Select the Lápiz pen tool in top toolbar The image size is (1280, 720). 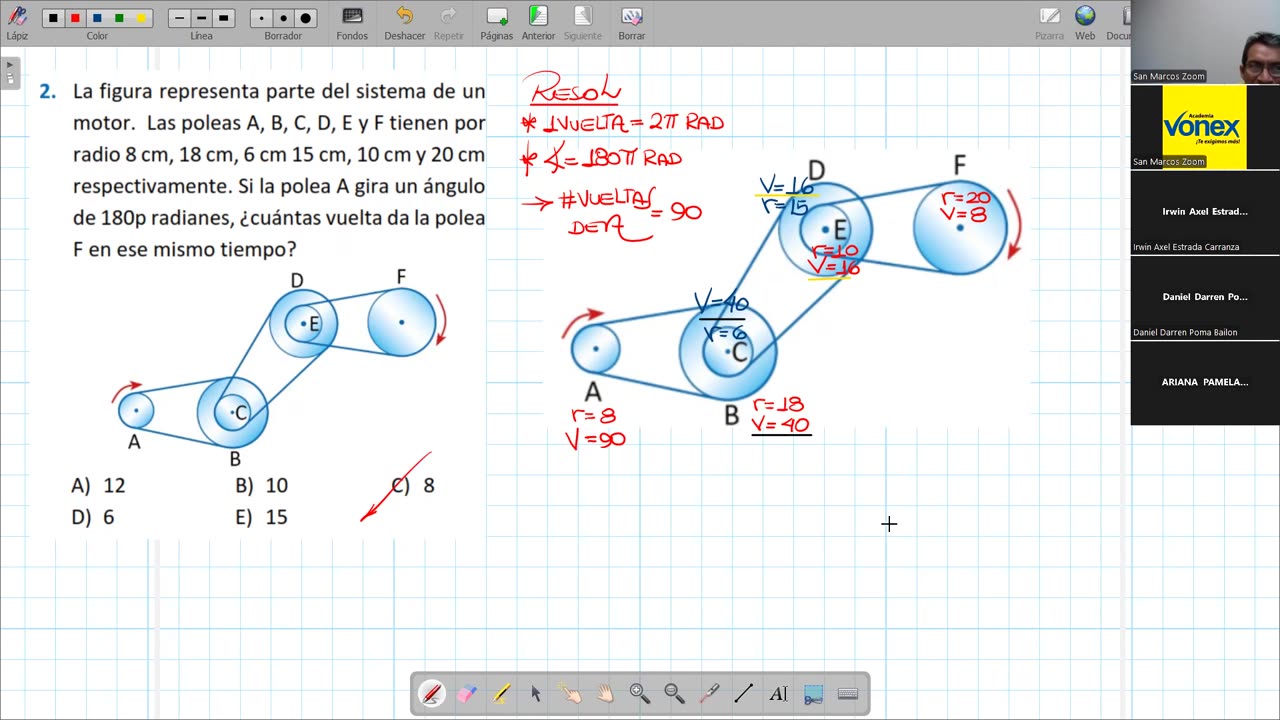(17, 22)
